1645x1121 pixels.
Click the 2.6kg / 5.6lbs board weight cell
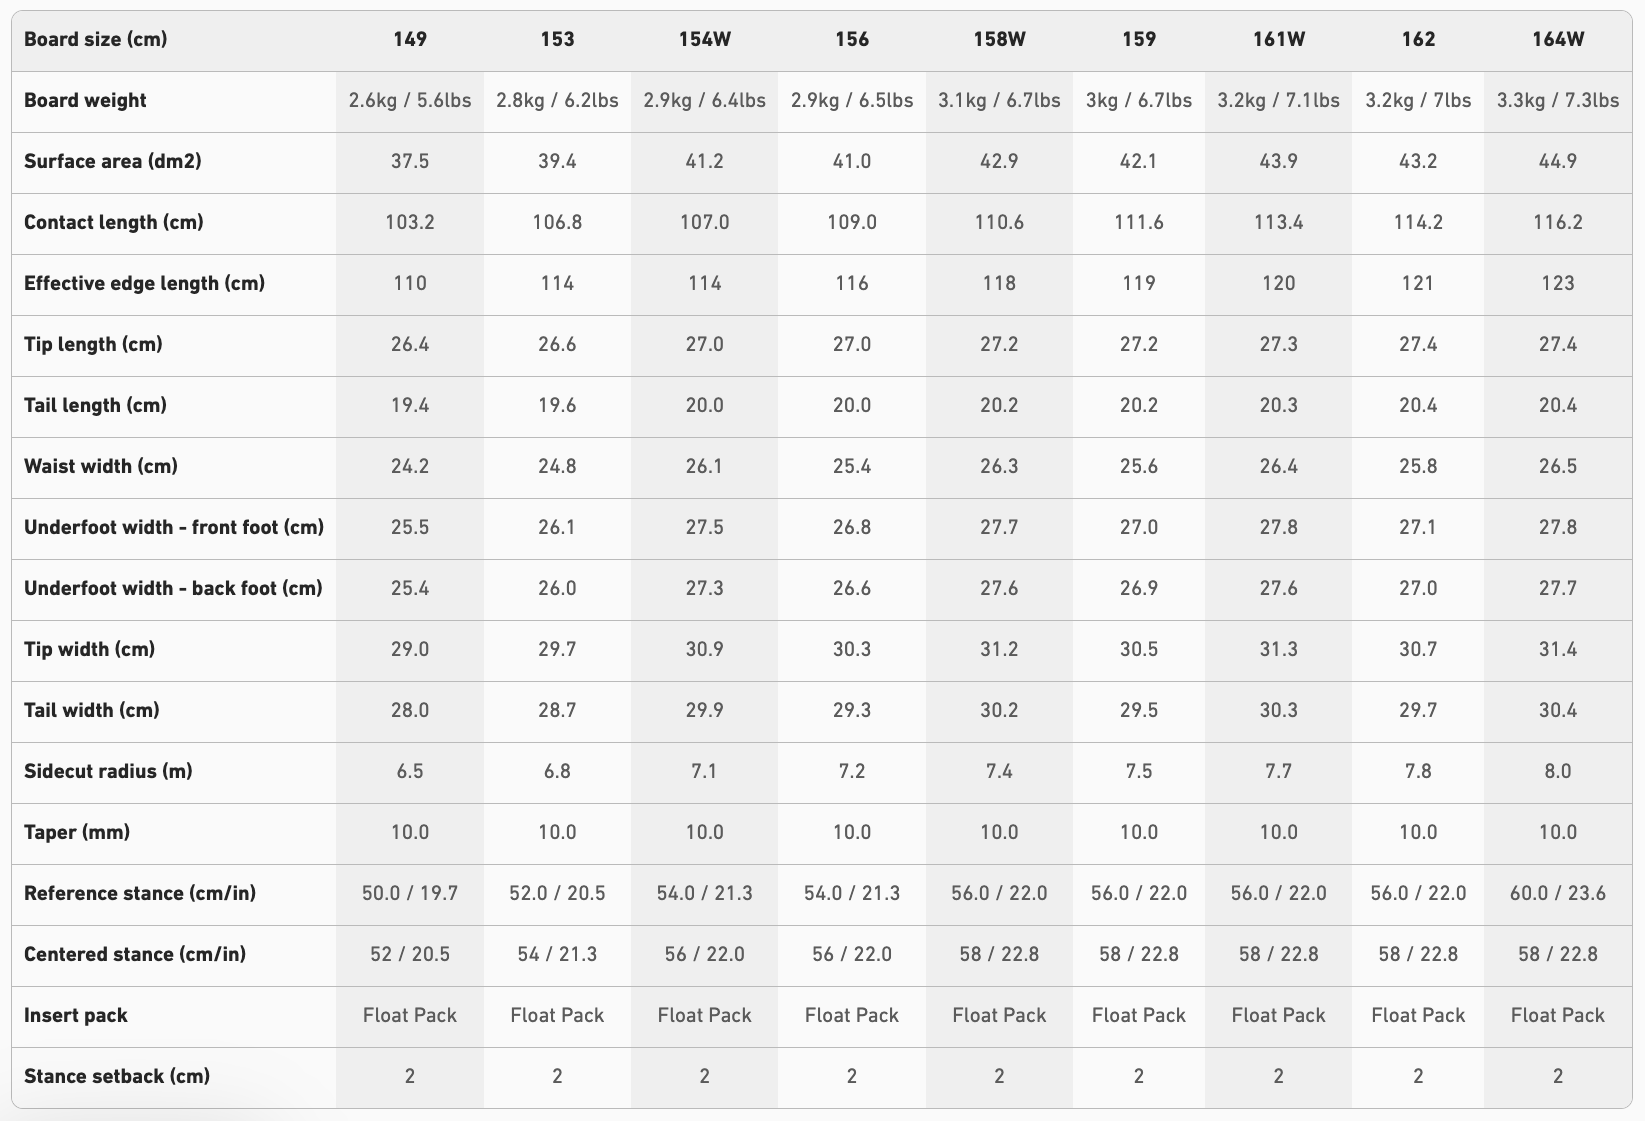(410, 100)
